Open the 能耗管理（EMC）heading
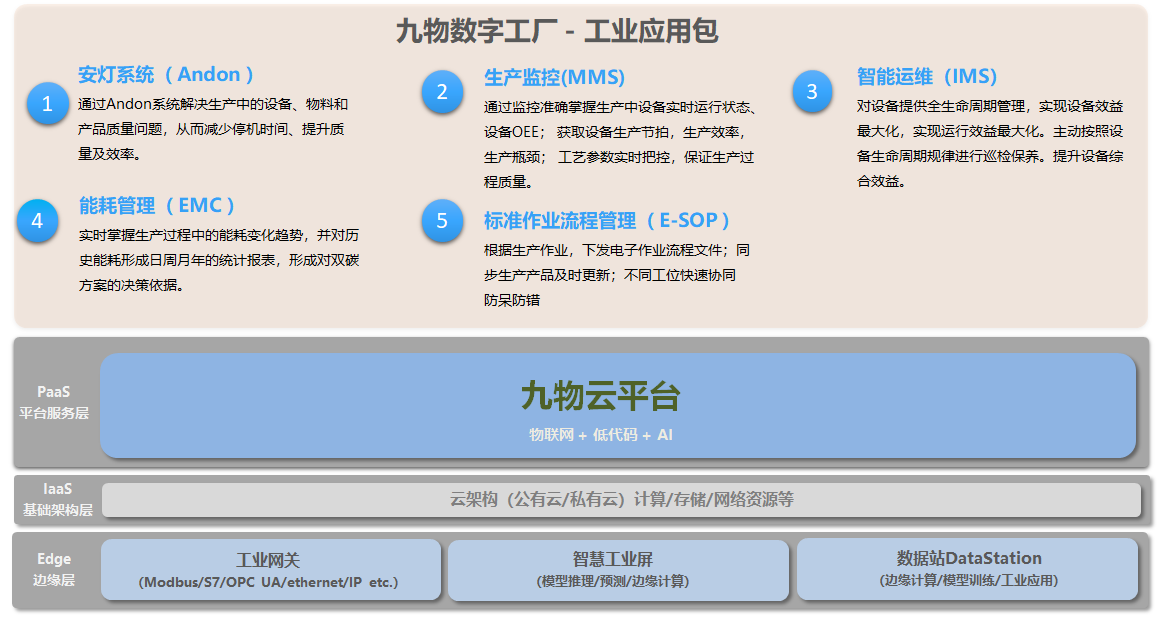 [157, 205]
